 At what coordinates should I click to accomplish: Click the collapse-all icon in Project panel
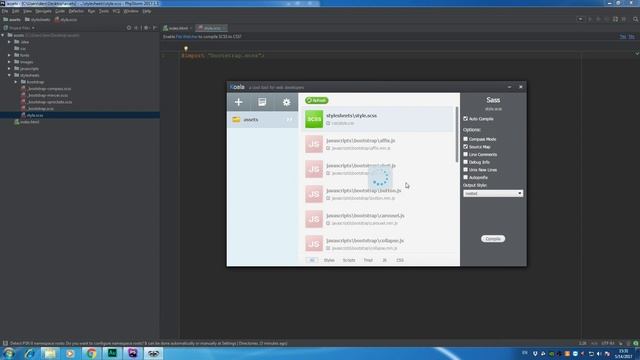[137, 28]
